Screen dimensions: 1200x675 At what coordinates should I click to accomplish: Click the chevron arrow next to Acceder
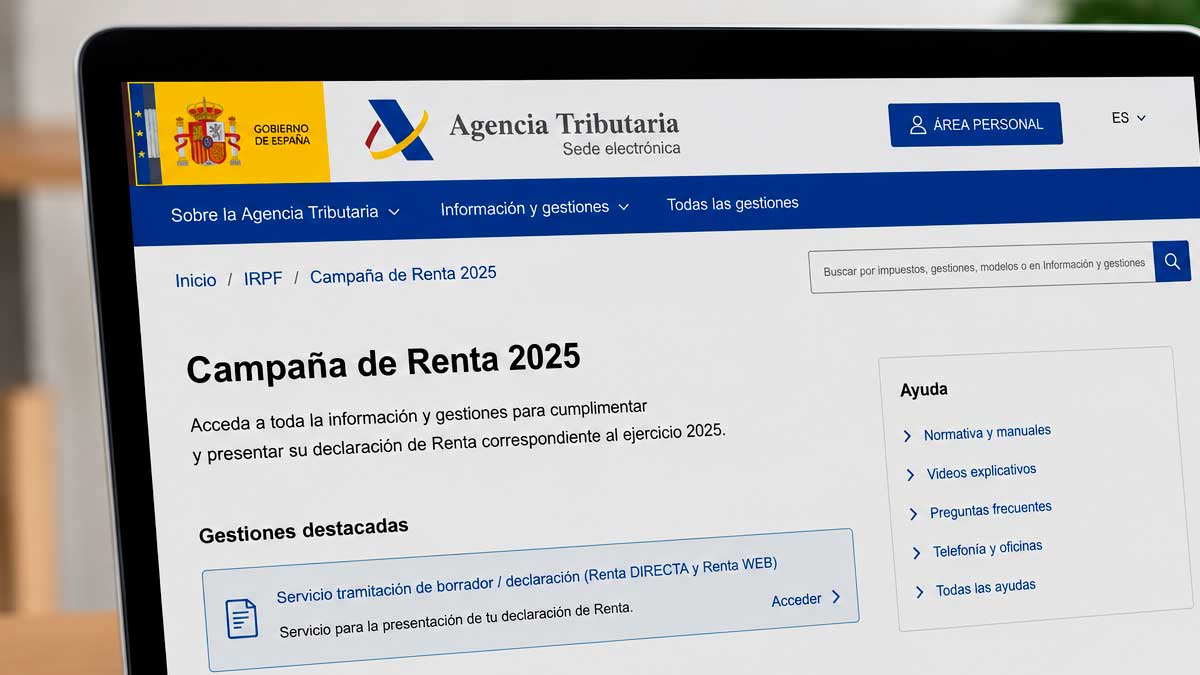click(x=836, y=597)
